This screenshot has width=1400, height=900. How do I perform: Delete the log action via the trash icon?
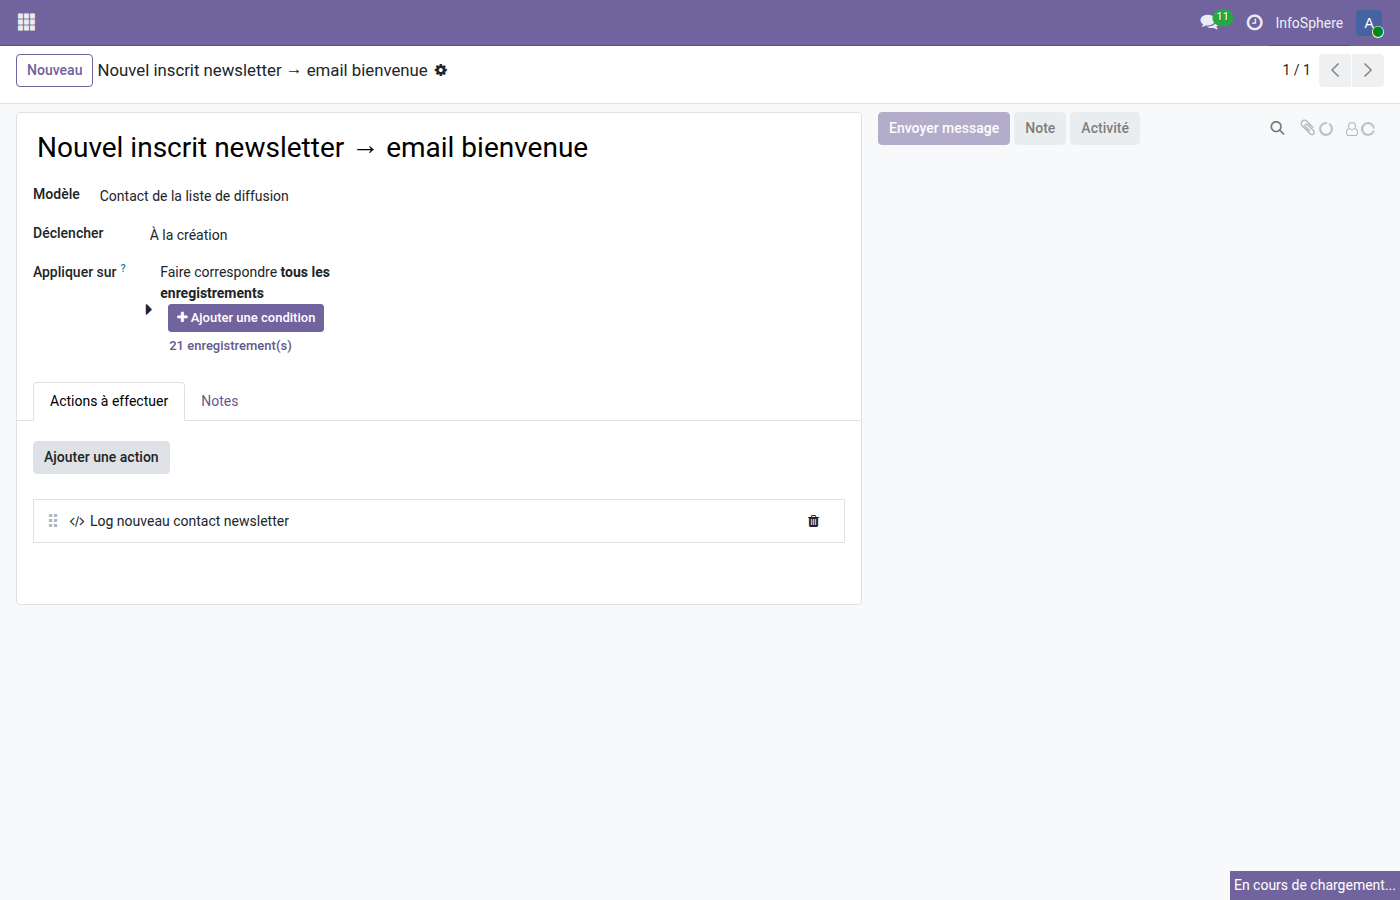coord(813,521)
